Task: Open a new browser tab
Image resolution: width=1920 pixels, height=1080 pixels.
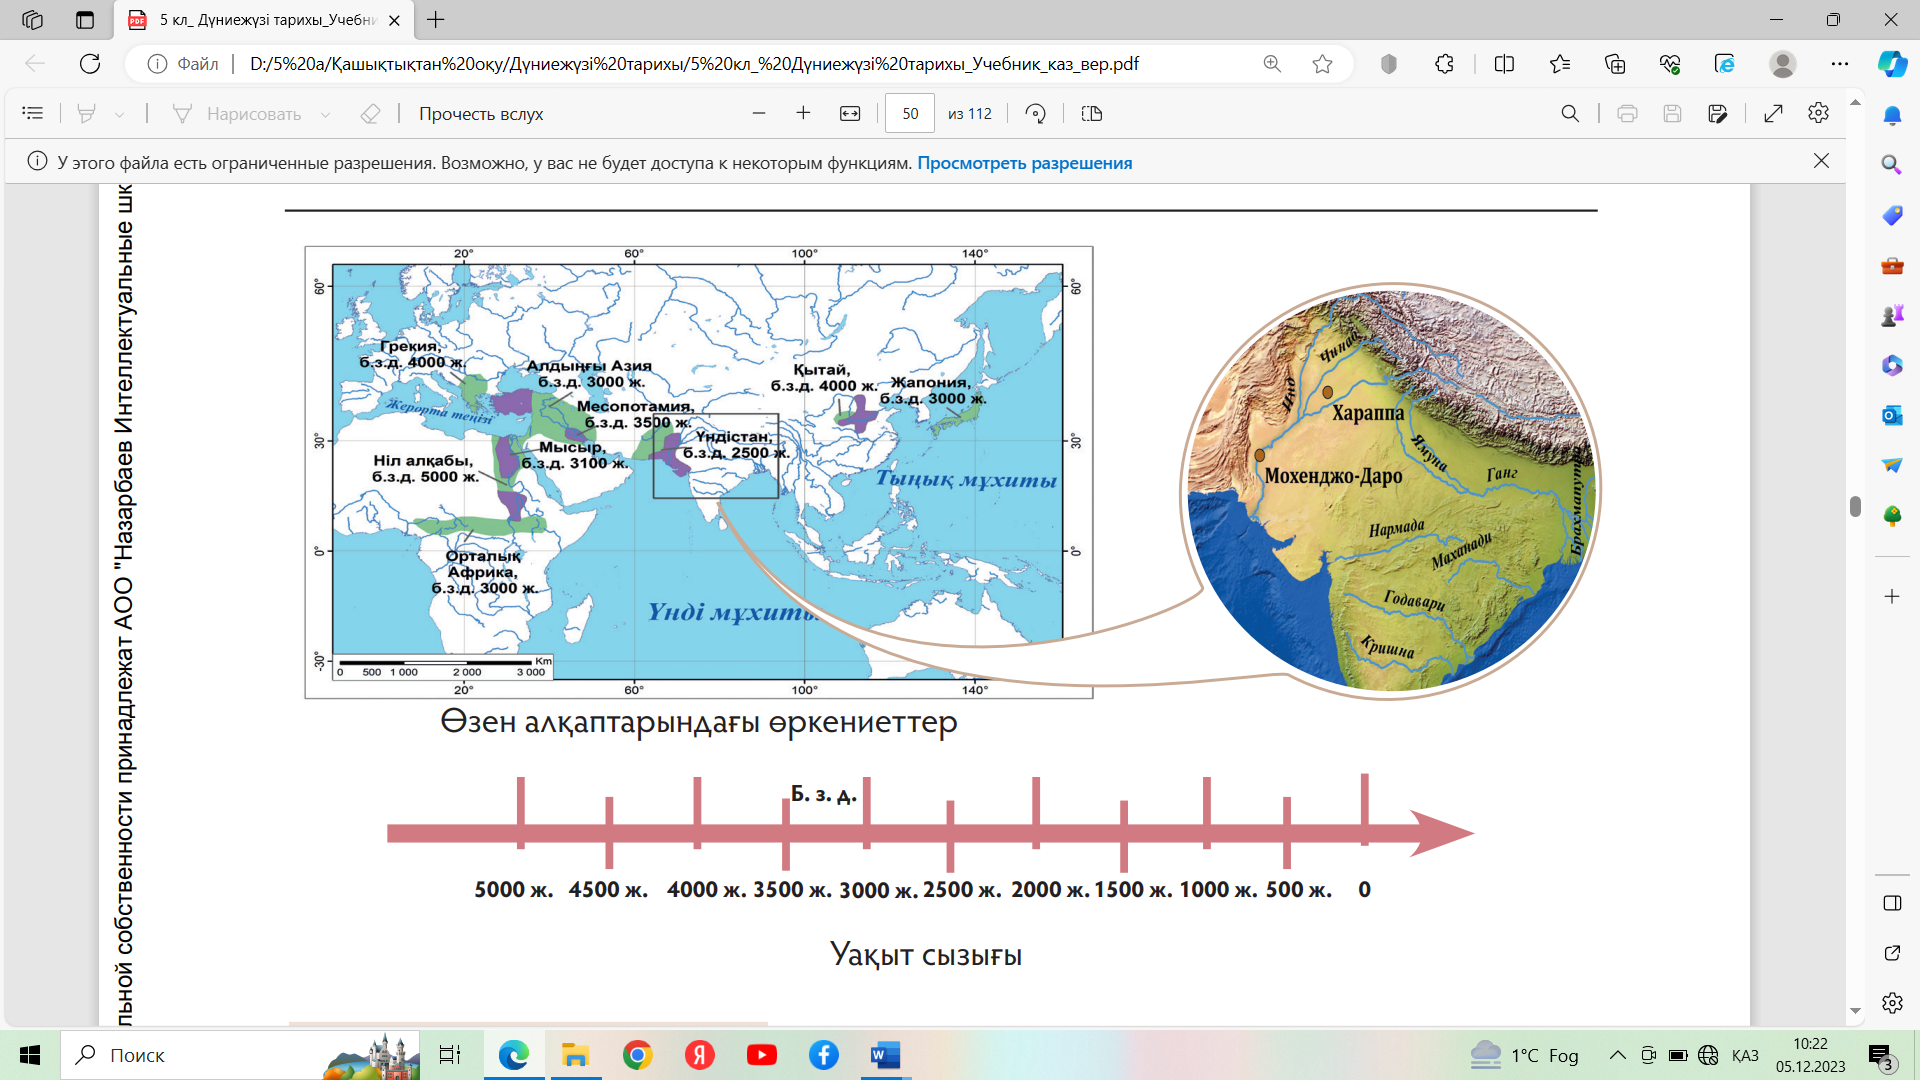Action: [x=436, y=20]
